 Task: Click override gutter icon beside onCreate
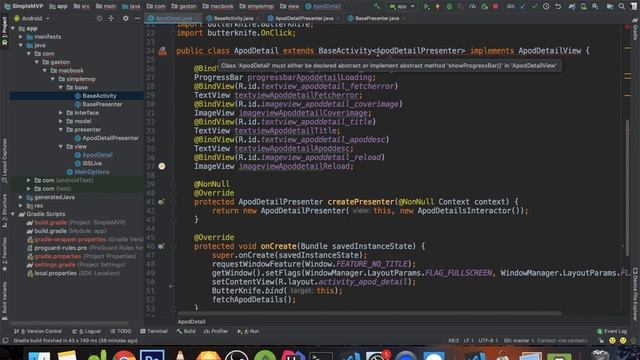coord(161,246)
